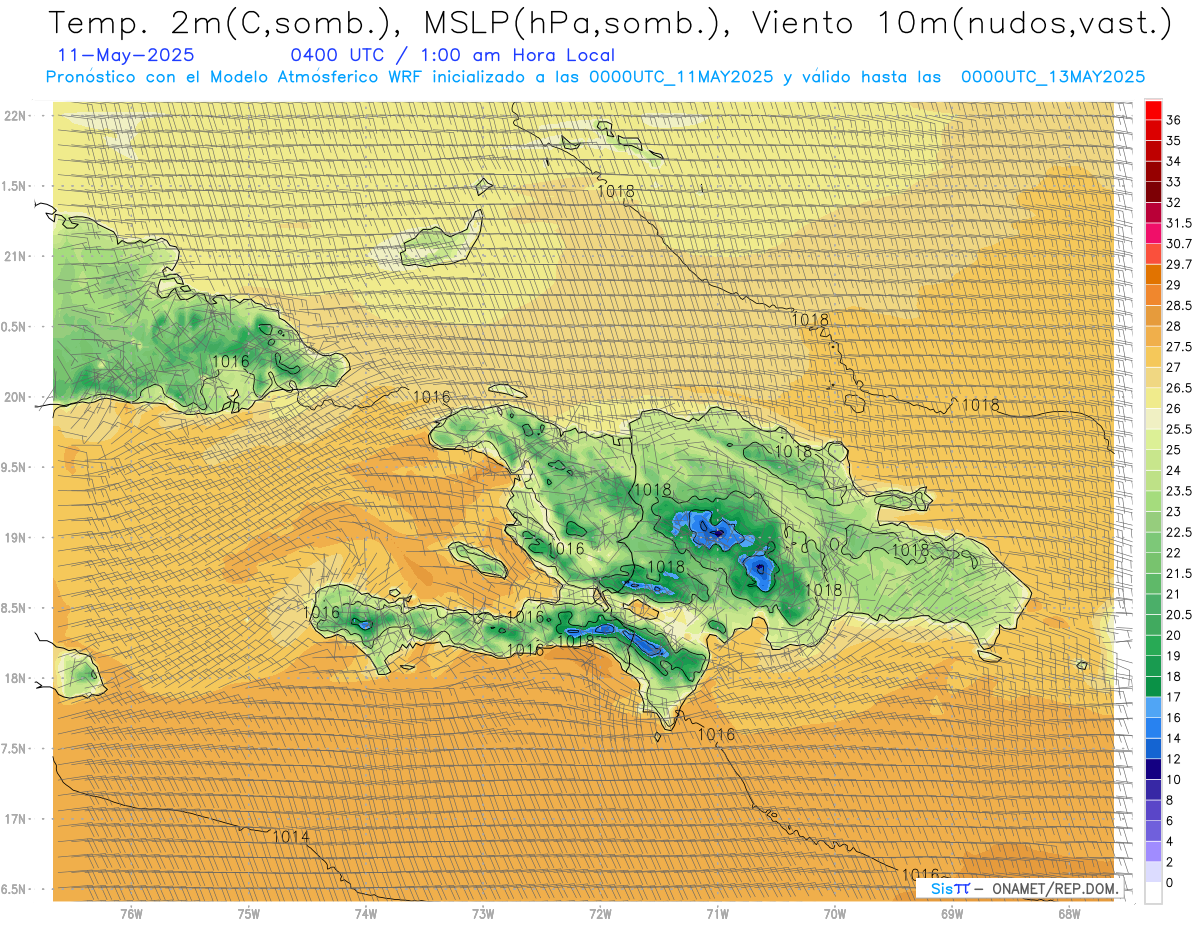Click legend scale value '22.5'
The height and width of the screenshot is (927, 1200).
[x=1179, y=532]
